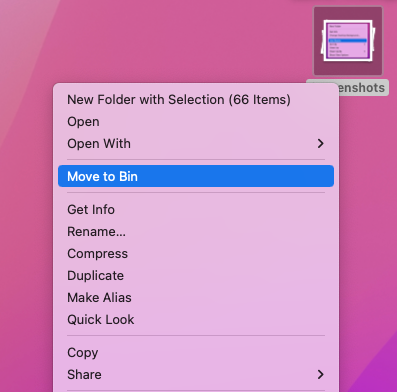Choose New Folder with Selection (66 Items)
Viewport: 397px width, 392px height.
(196, 100)
